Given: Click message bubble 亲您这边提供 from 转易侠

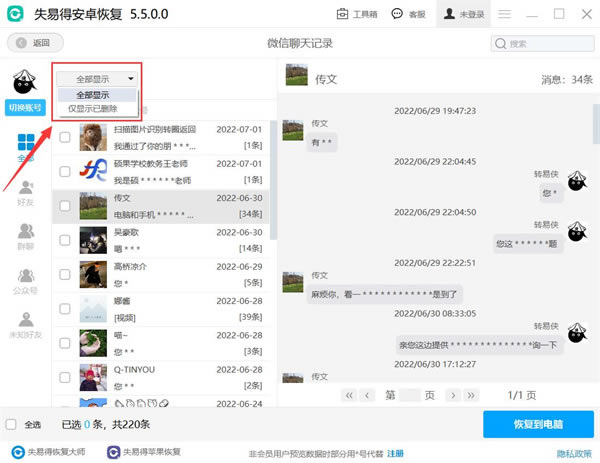Looking at the screenshot, I should (478, 345).
